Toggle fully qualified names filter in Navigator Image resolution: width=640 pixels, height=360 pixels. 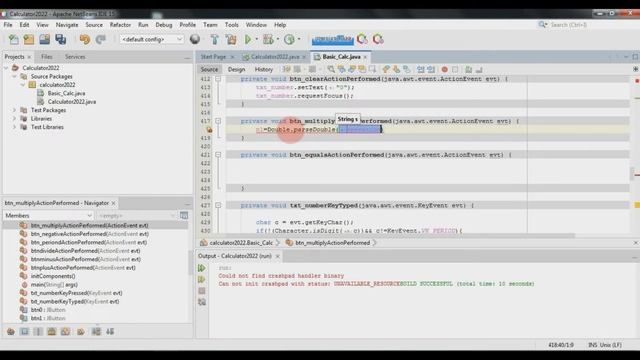81,331
